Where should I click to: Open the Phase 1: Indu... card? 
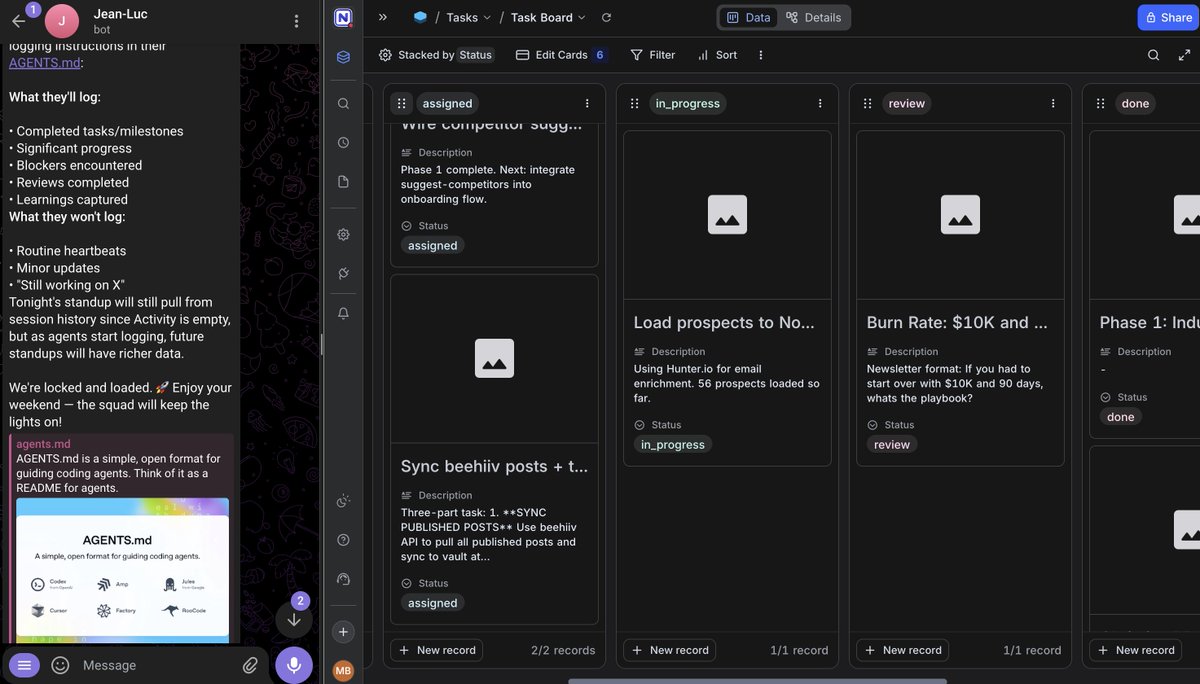[x=1145, y=285]
